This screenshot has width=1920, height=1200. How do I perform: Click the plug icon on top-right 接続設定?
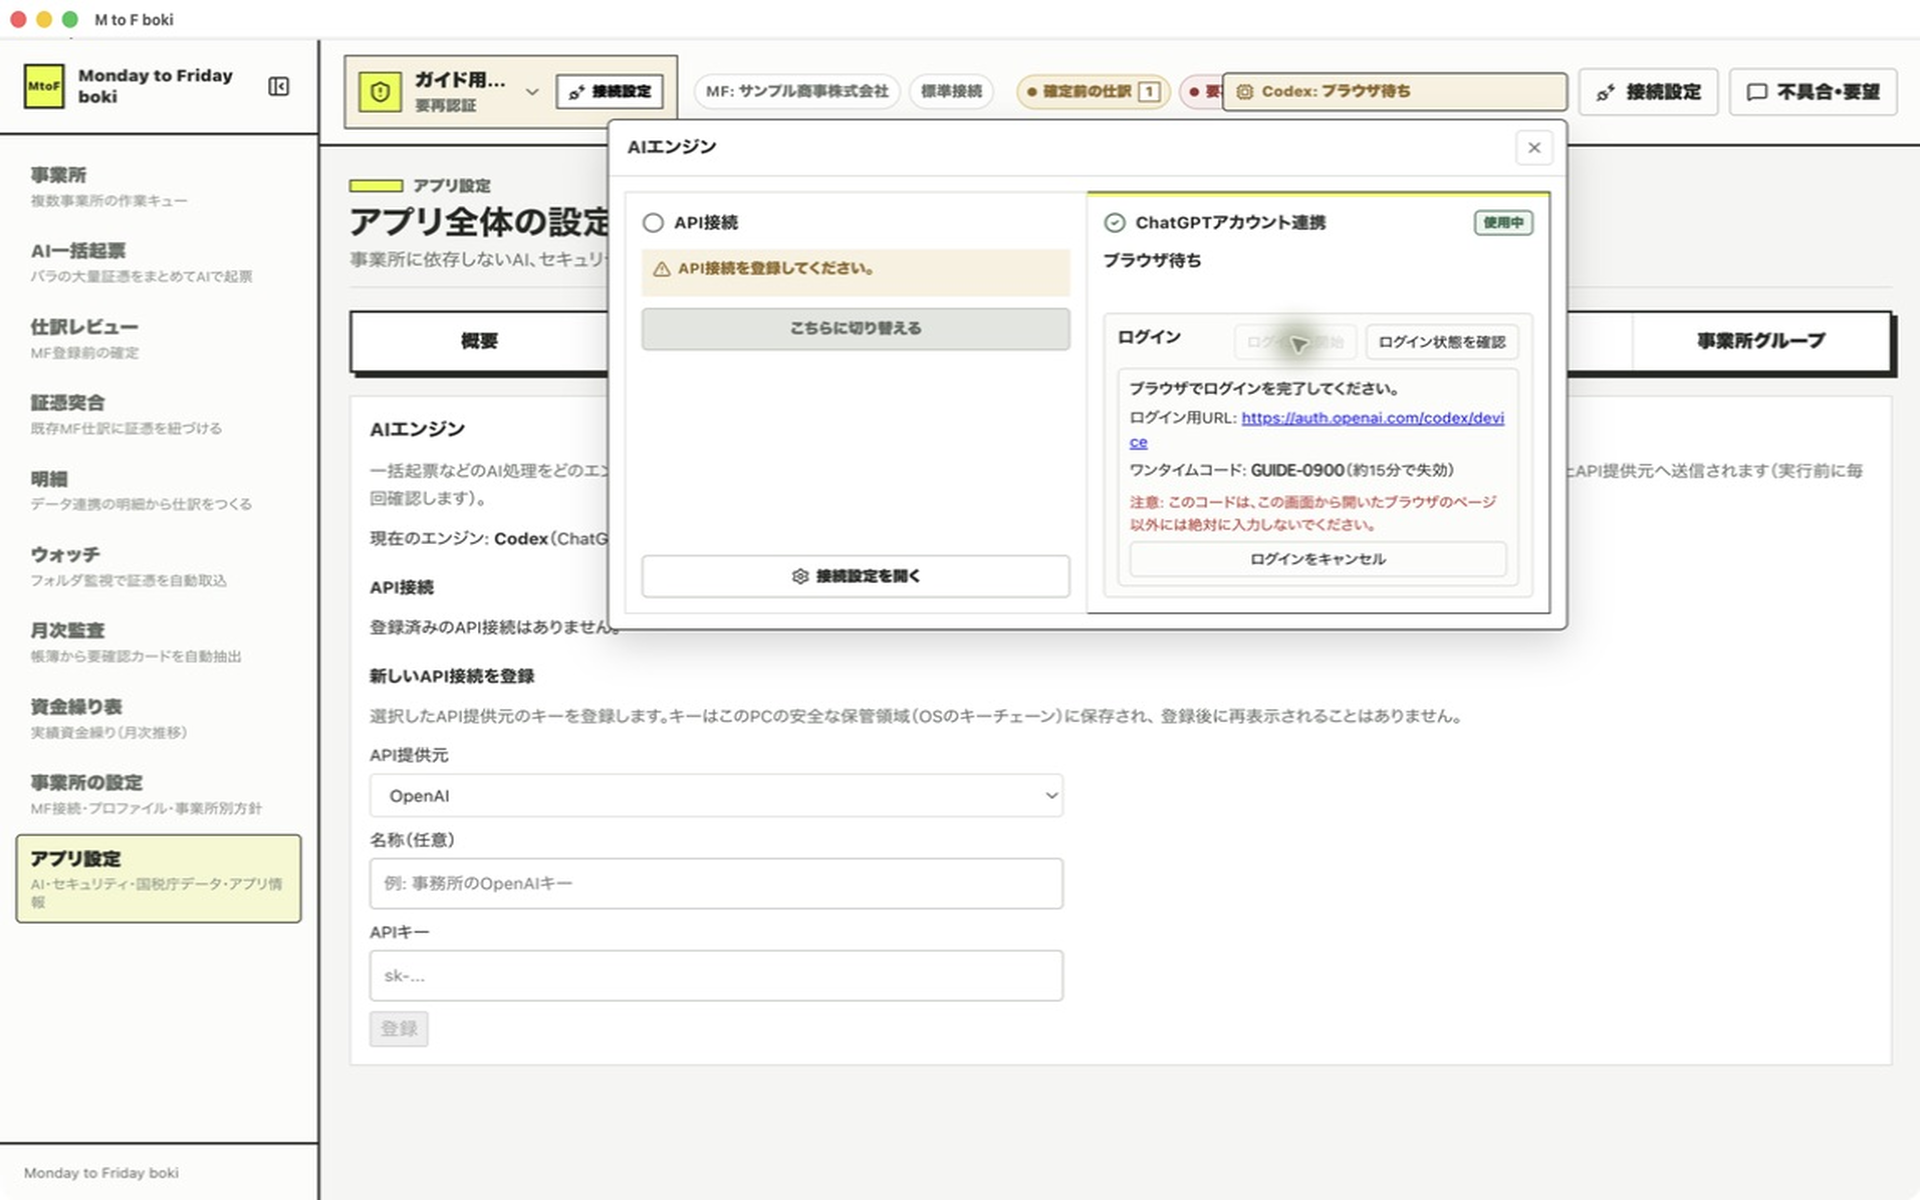[1605, 93]
